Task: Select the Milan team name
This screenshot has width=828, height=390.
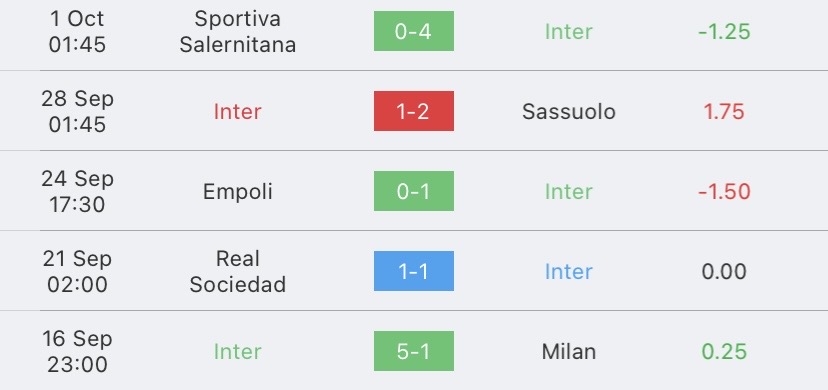Action: [569, 351]
